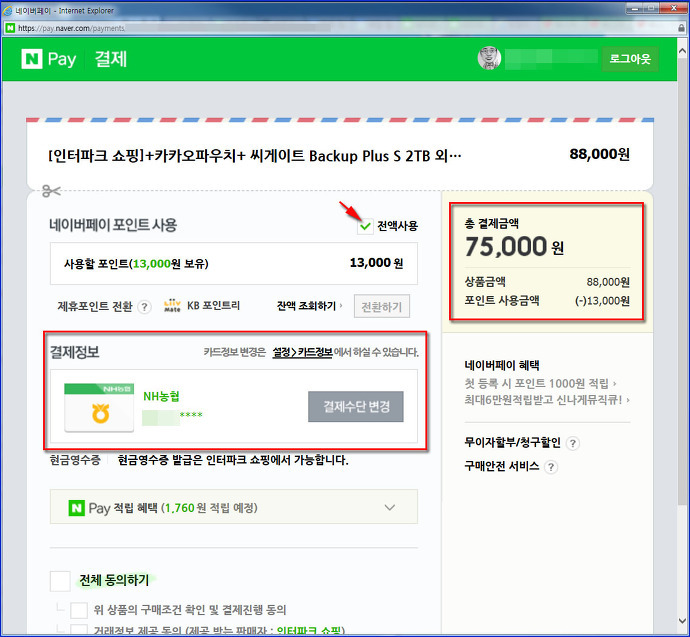Click the NH농협 card image
Viewport: 690px width, 637px height.
99,407
